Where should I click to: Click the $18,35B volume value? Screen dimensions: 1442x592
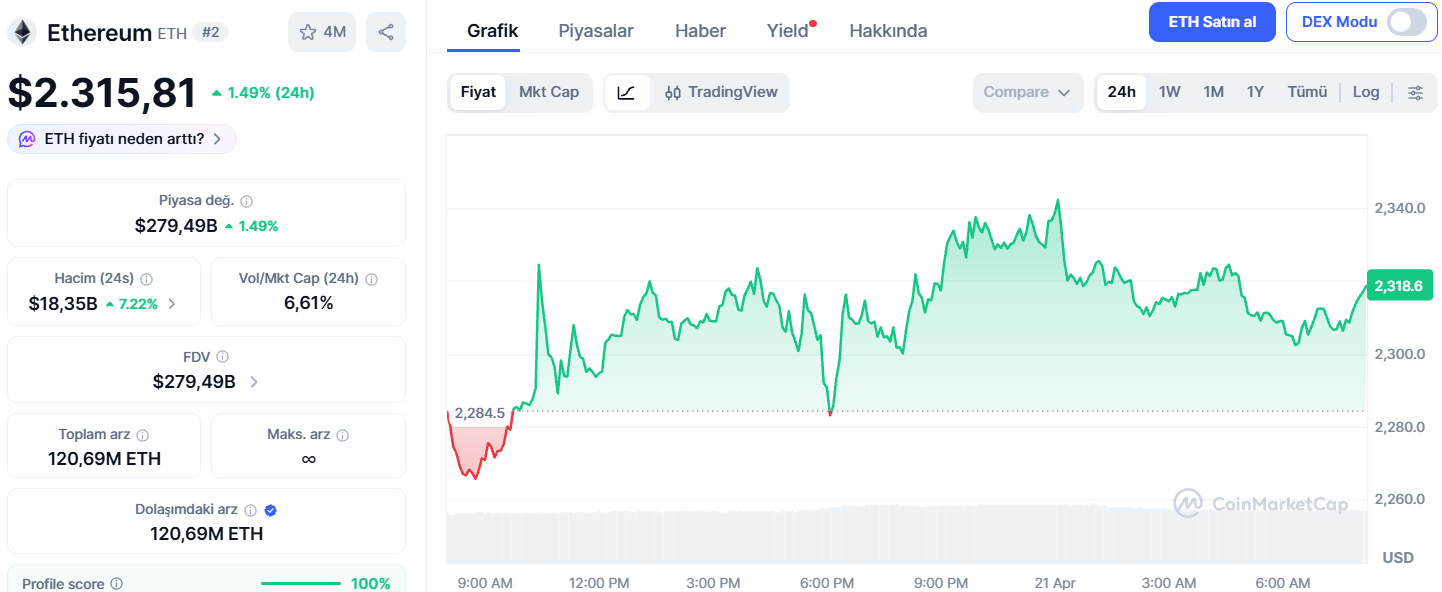[x=63, y=304]
